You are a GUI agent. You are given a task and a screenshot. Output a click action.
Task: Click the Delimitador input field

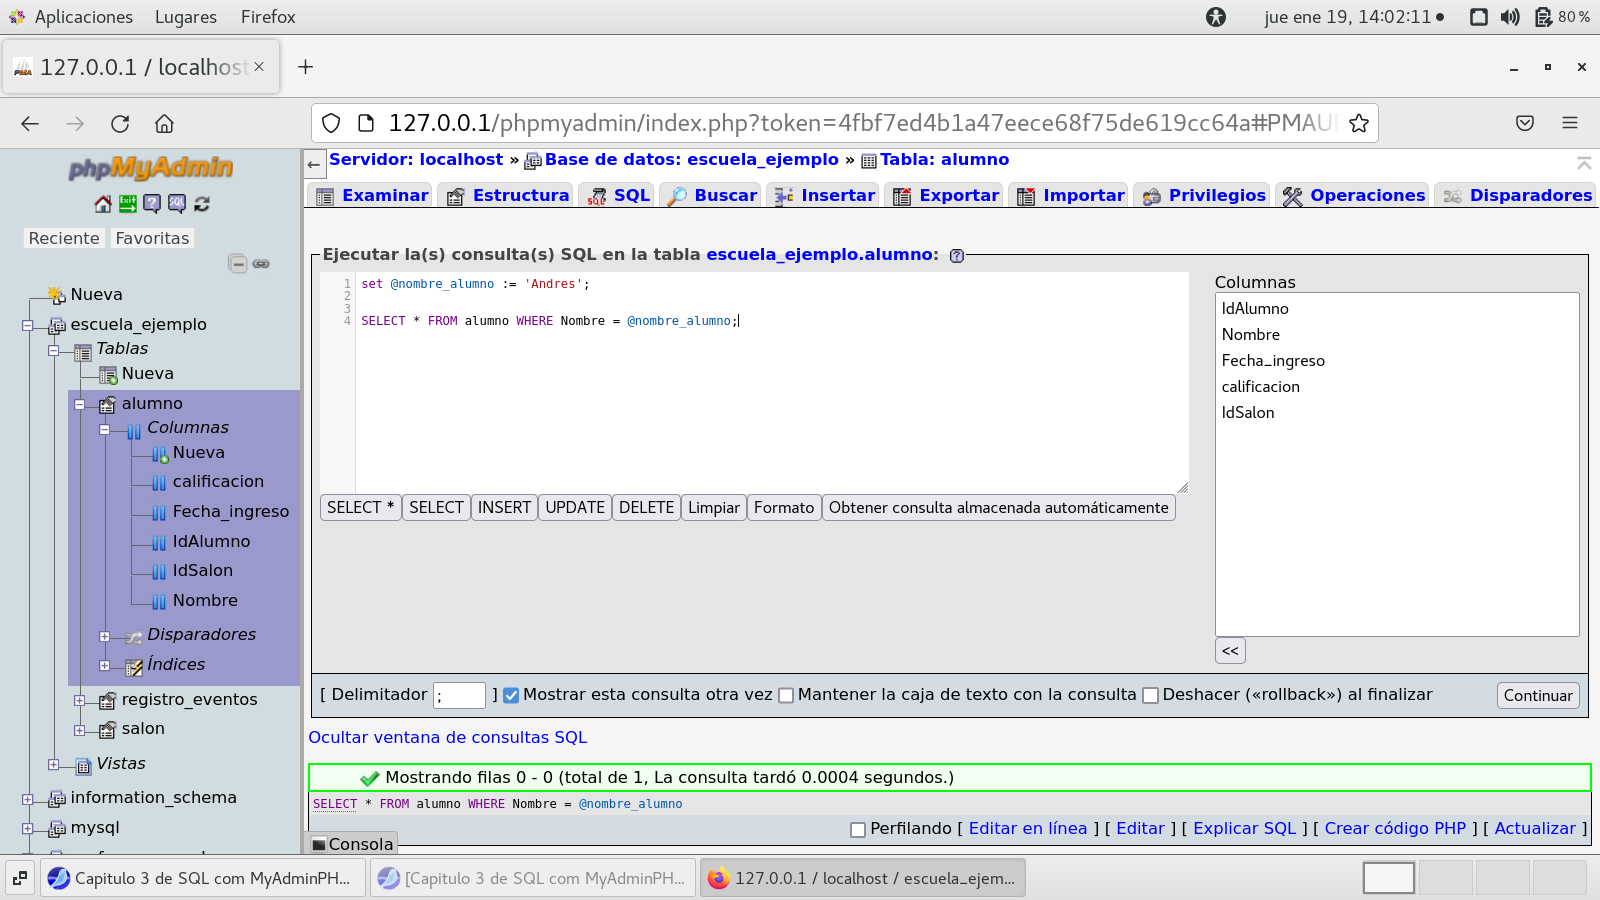pos(460,695)
